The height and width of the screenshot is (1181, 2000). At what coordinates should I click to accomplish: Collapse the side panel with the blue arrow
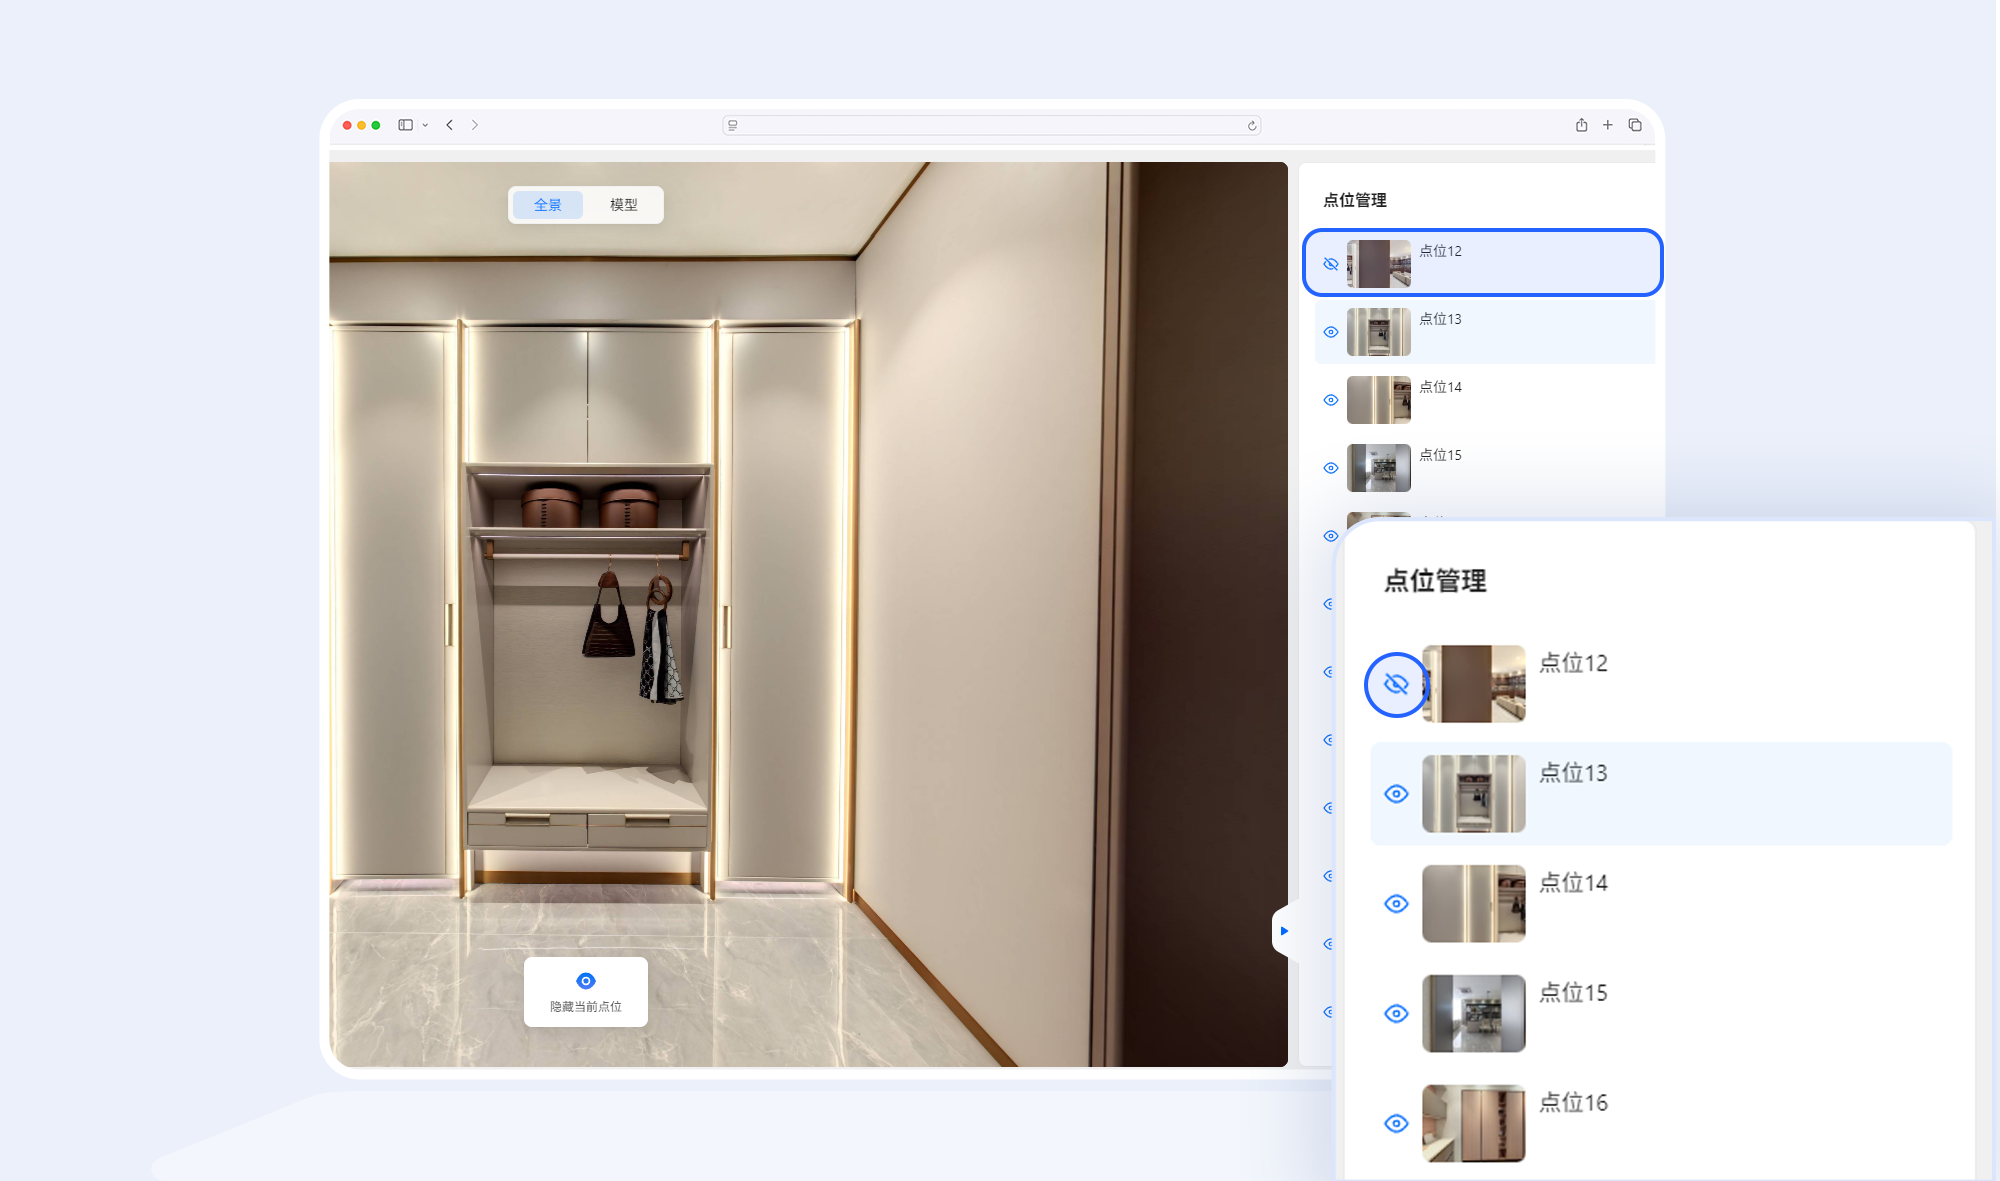coord(1284,931)
